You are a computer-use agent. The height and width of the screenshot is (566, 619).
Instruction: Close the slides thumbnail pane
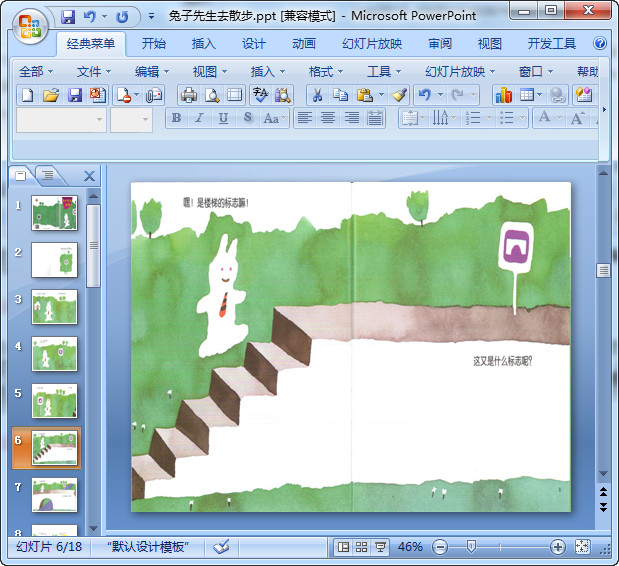(x=90, y=176)
